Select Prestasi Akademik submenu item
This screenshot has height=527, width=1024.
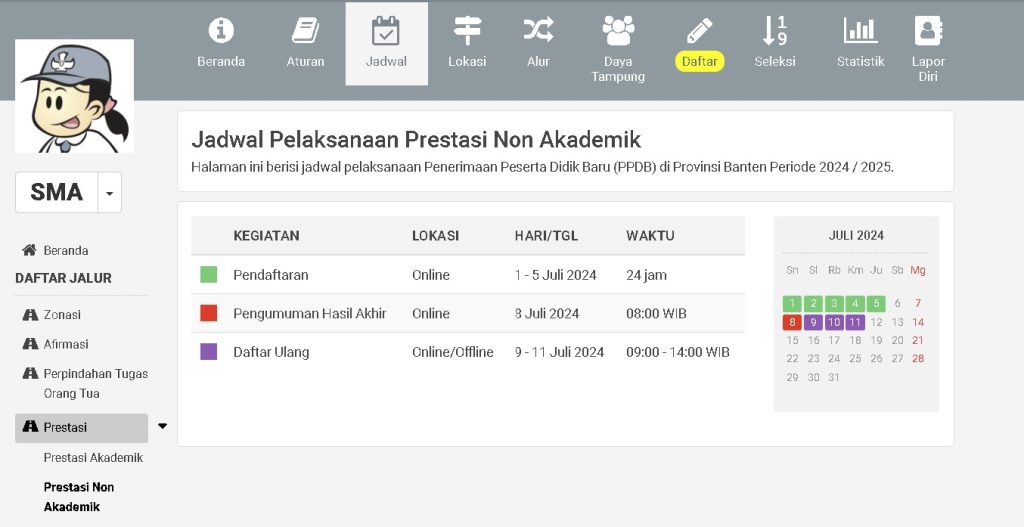(93, 458)
